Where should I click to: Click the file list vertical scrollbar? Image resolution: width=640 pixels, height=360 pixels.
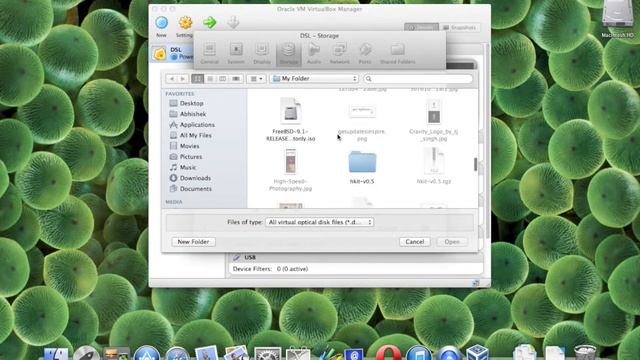click(475, 164)
